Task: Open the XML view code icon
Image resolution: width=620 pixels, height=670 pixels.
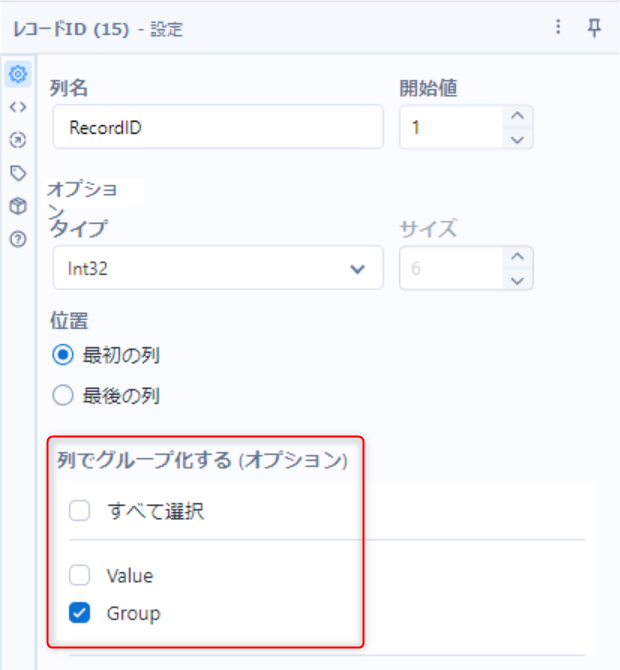Action: [18, 107]
